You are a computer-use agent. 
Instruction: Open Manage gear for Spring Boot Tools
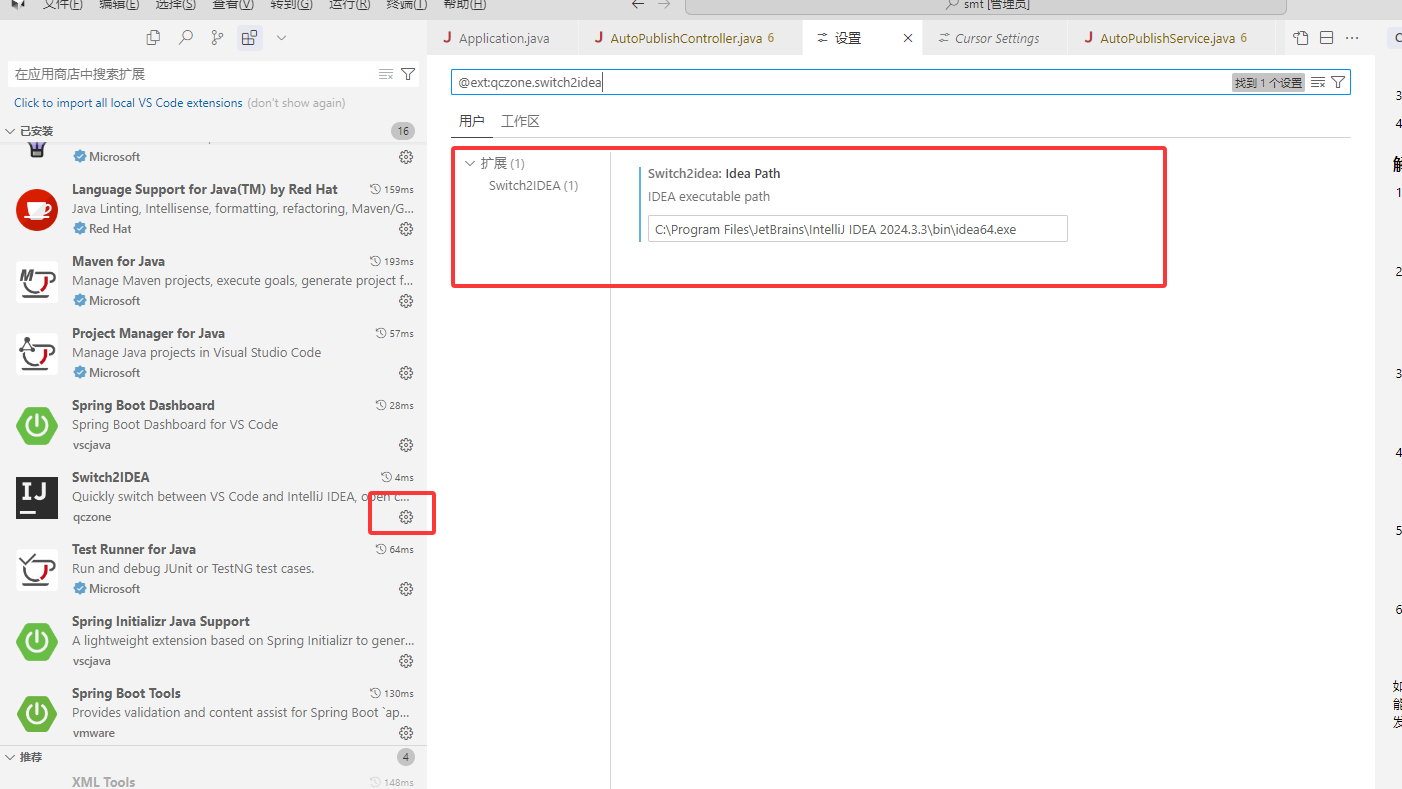coord(406,733)
